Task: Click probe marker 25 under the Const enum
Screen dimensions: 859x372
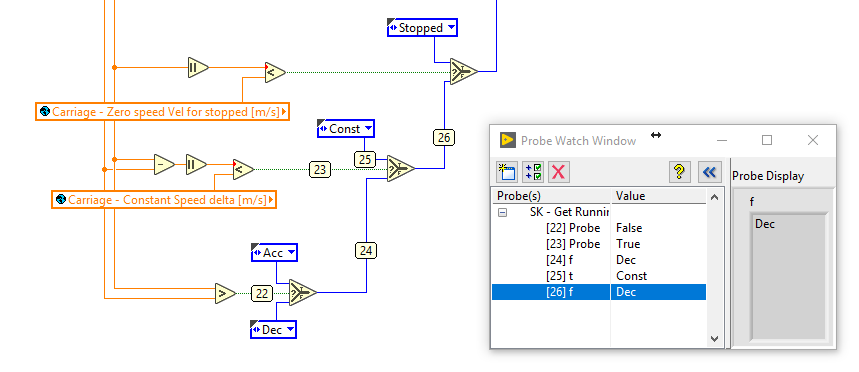Action: [x=365, y=159]
